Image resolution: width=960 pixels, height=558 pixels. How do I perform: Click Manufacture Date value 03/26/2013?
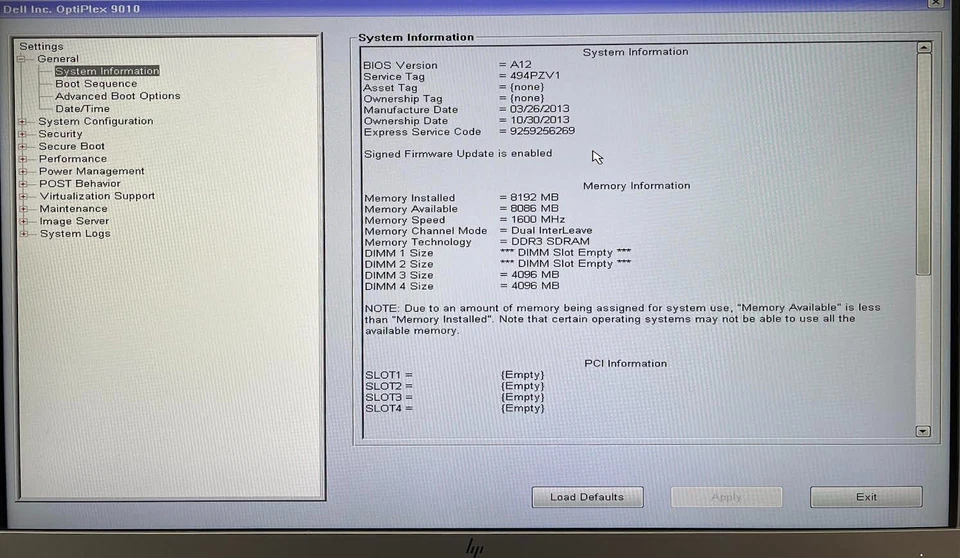[x=539, y=109]
